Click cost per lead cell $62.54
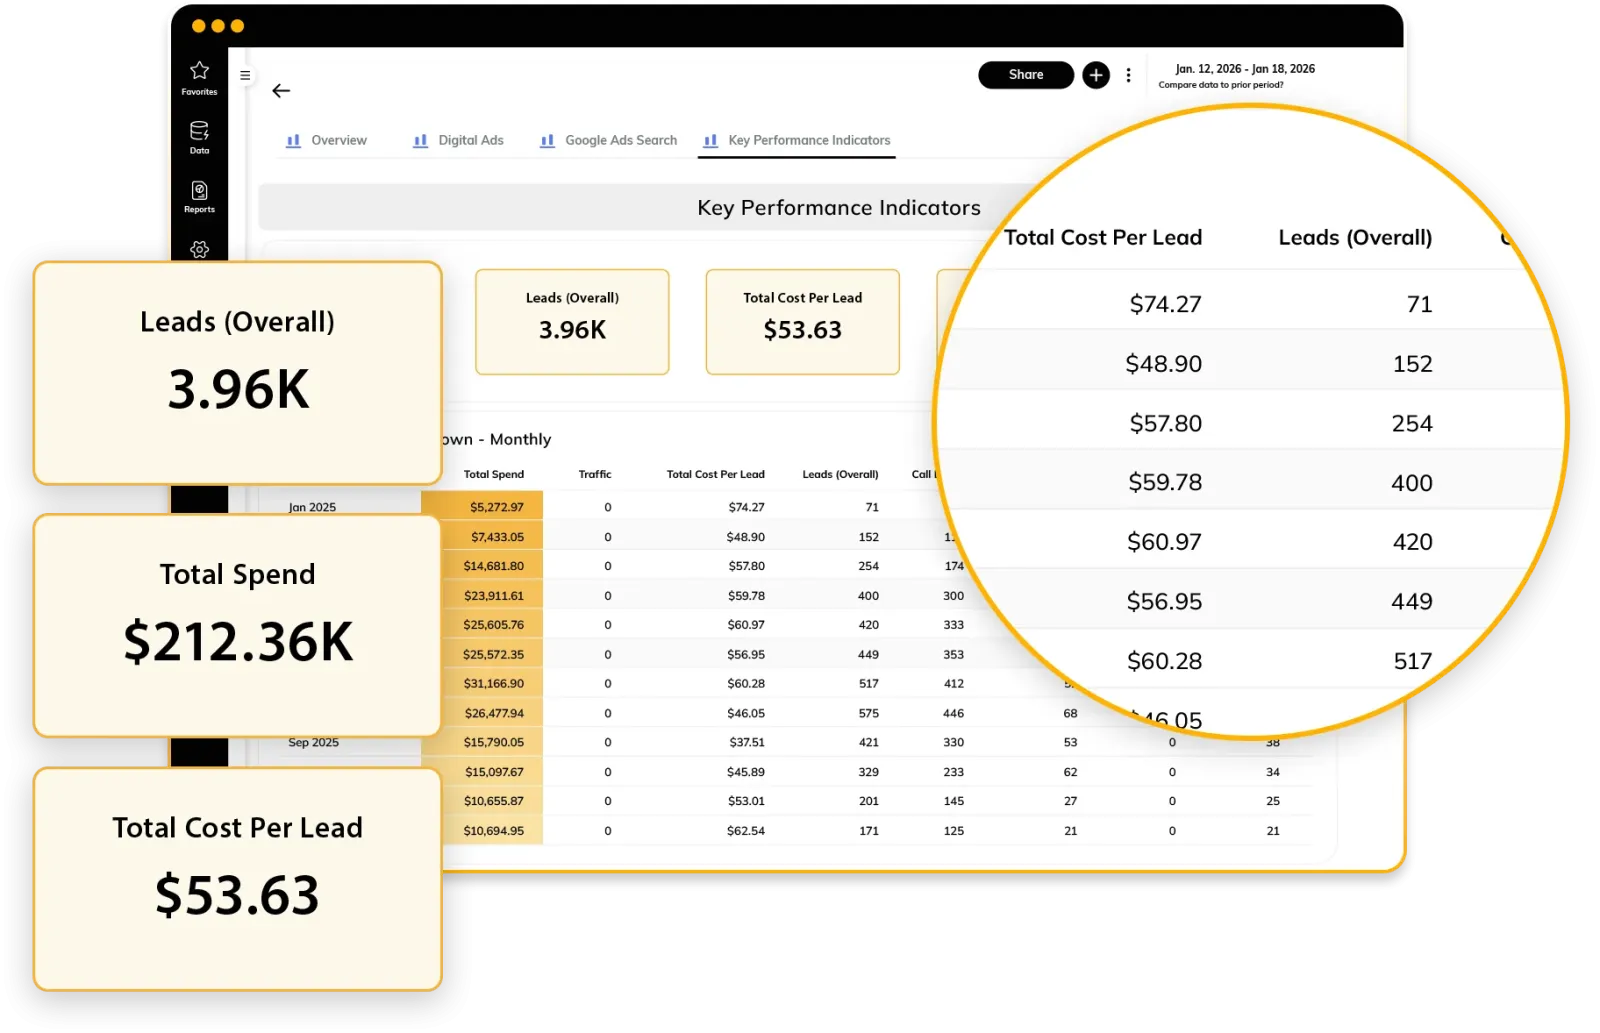 click(746, 831)
